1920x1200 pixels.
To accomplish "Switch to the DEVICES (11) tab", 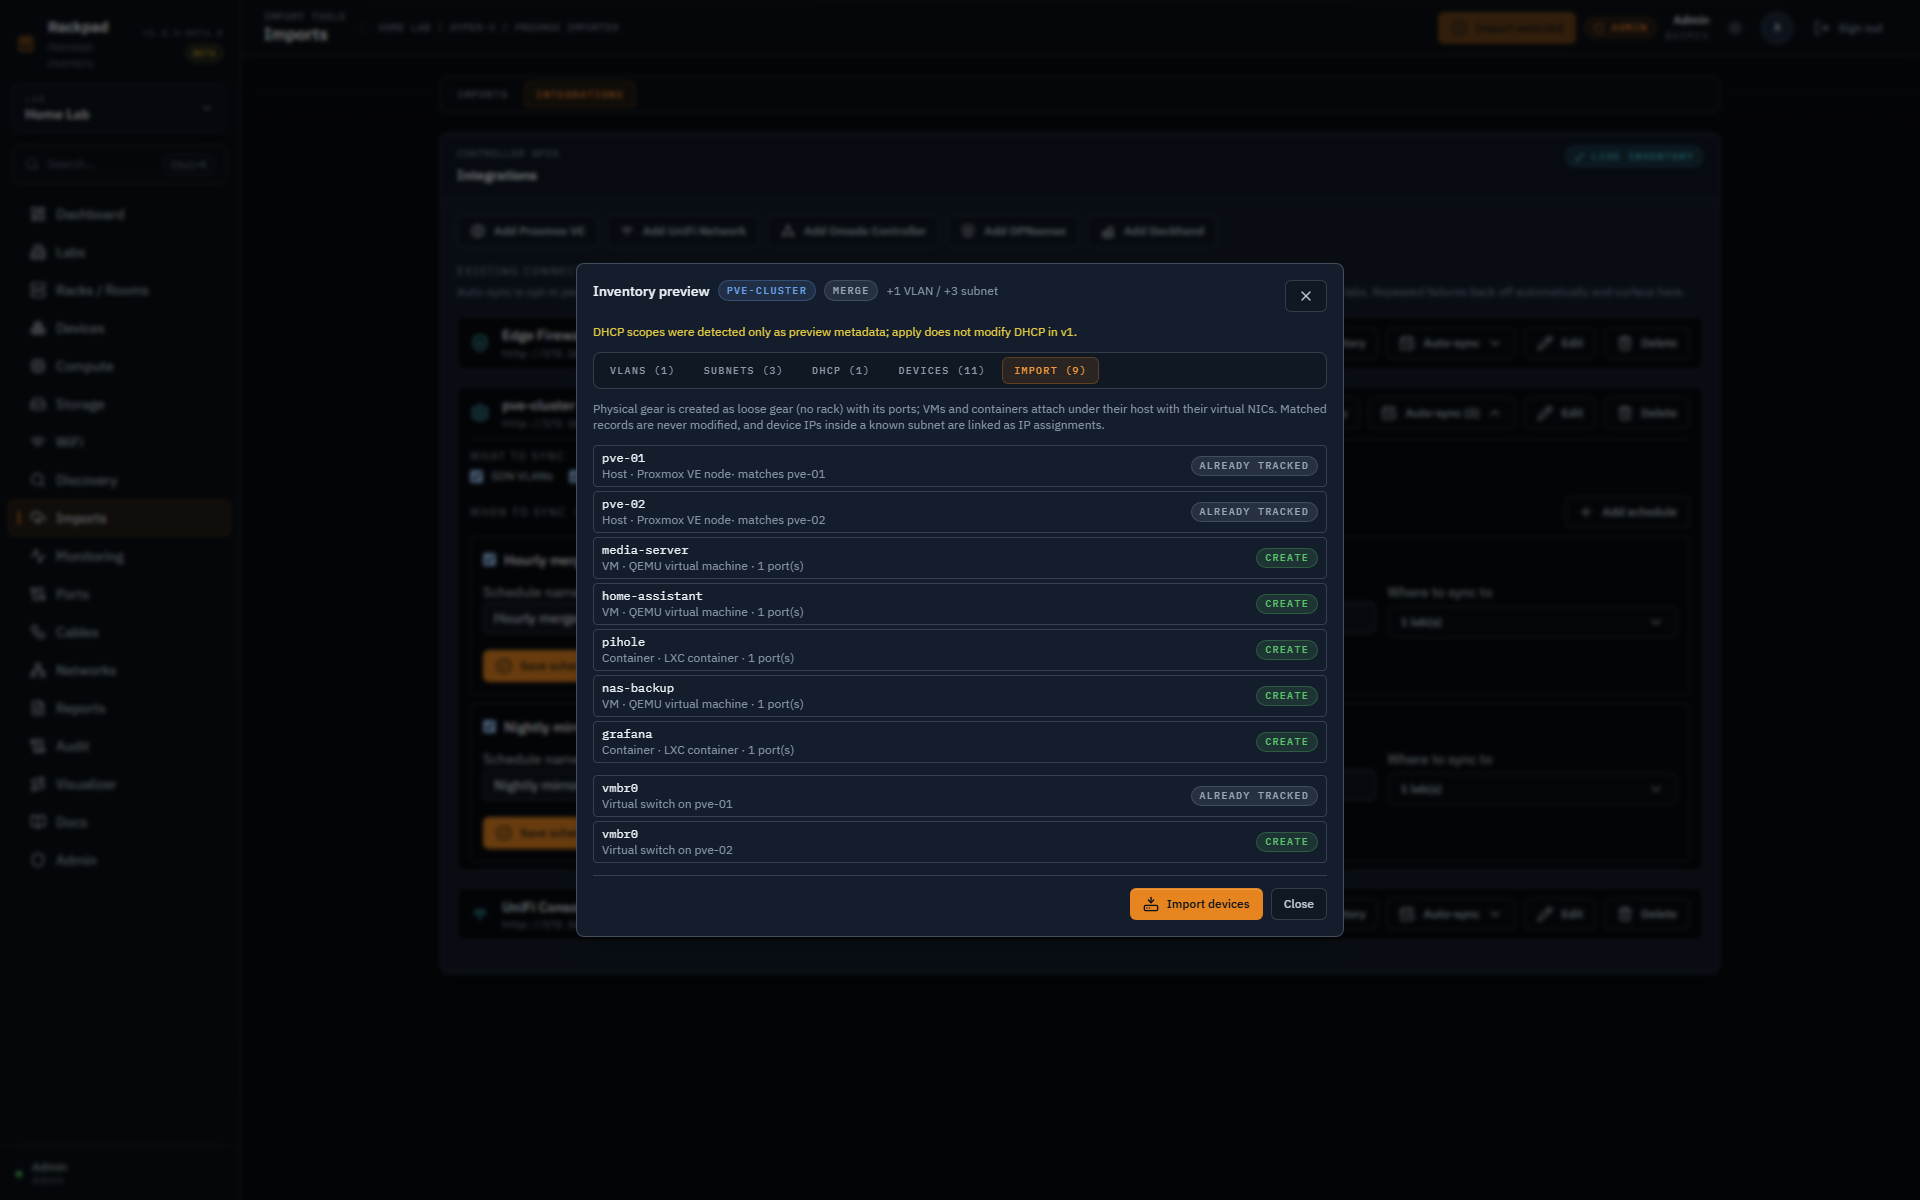I will coord(941,371).
